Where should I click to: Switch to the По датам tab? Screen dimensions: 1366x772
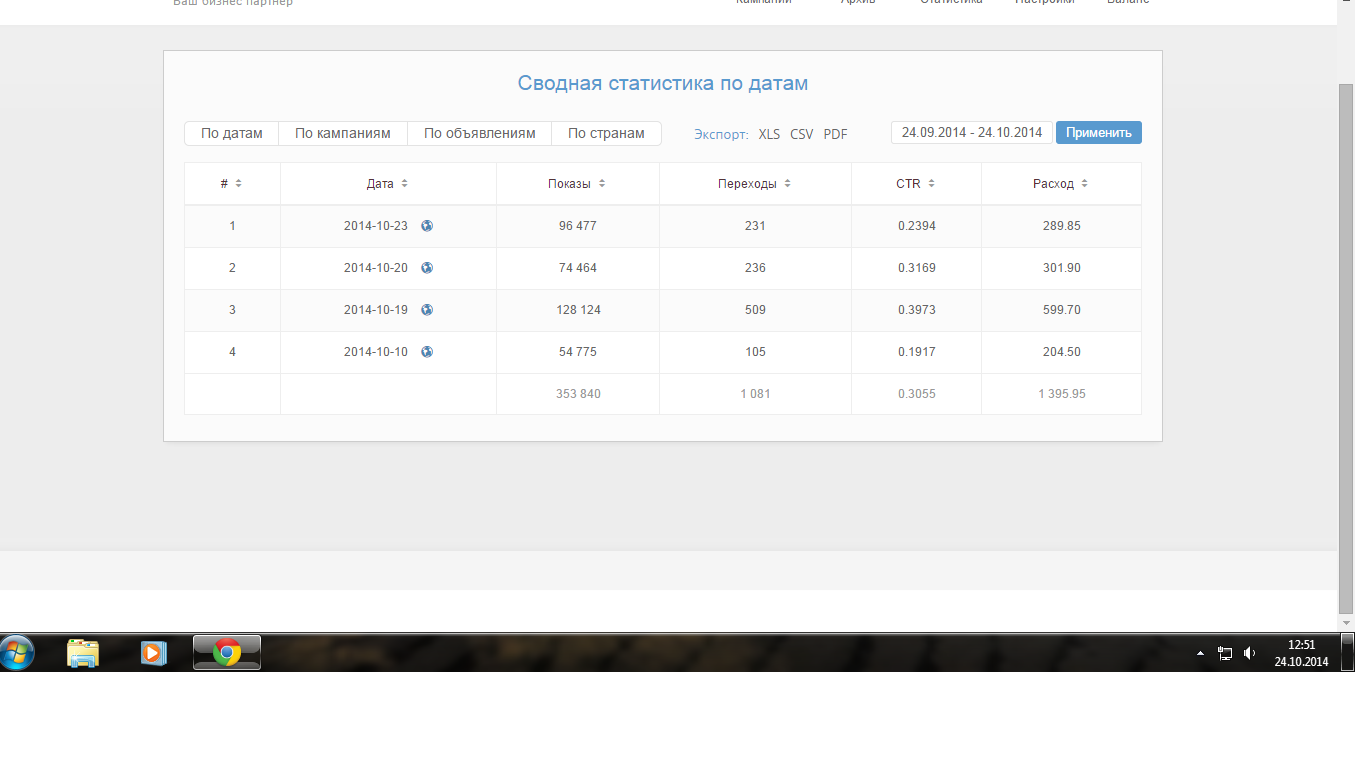(231, 133)
